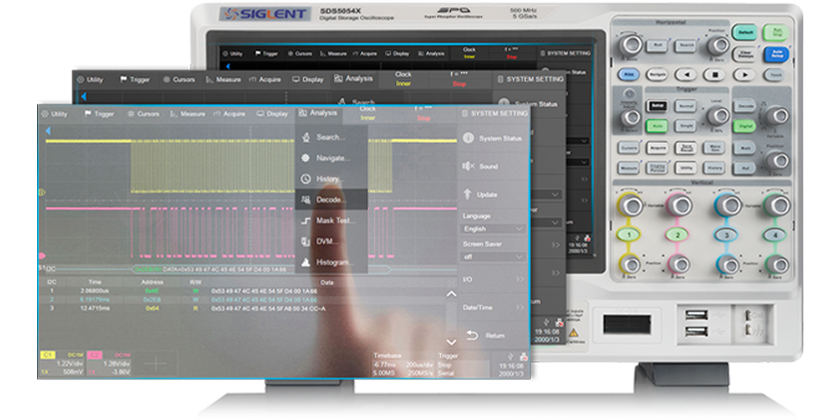Click the Mask Test icon
The width and height of the screenshot is (840, 420).
click(305, 221)
